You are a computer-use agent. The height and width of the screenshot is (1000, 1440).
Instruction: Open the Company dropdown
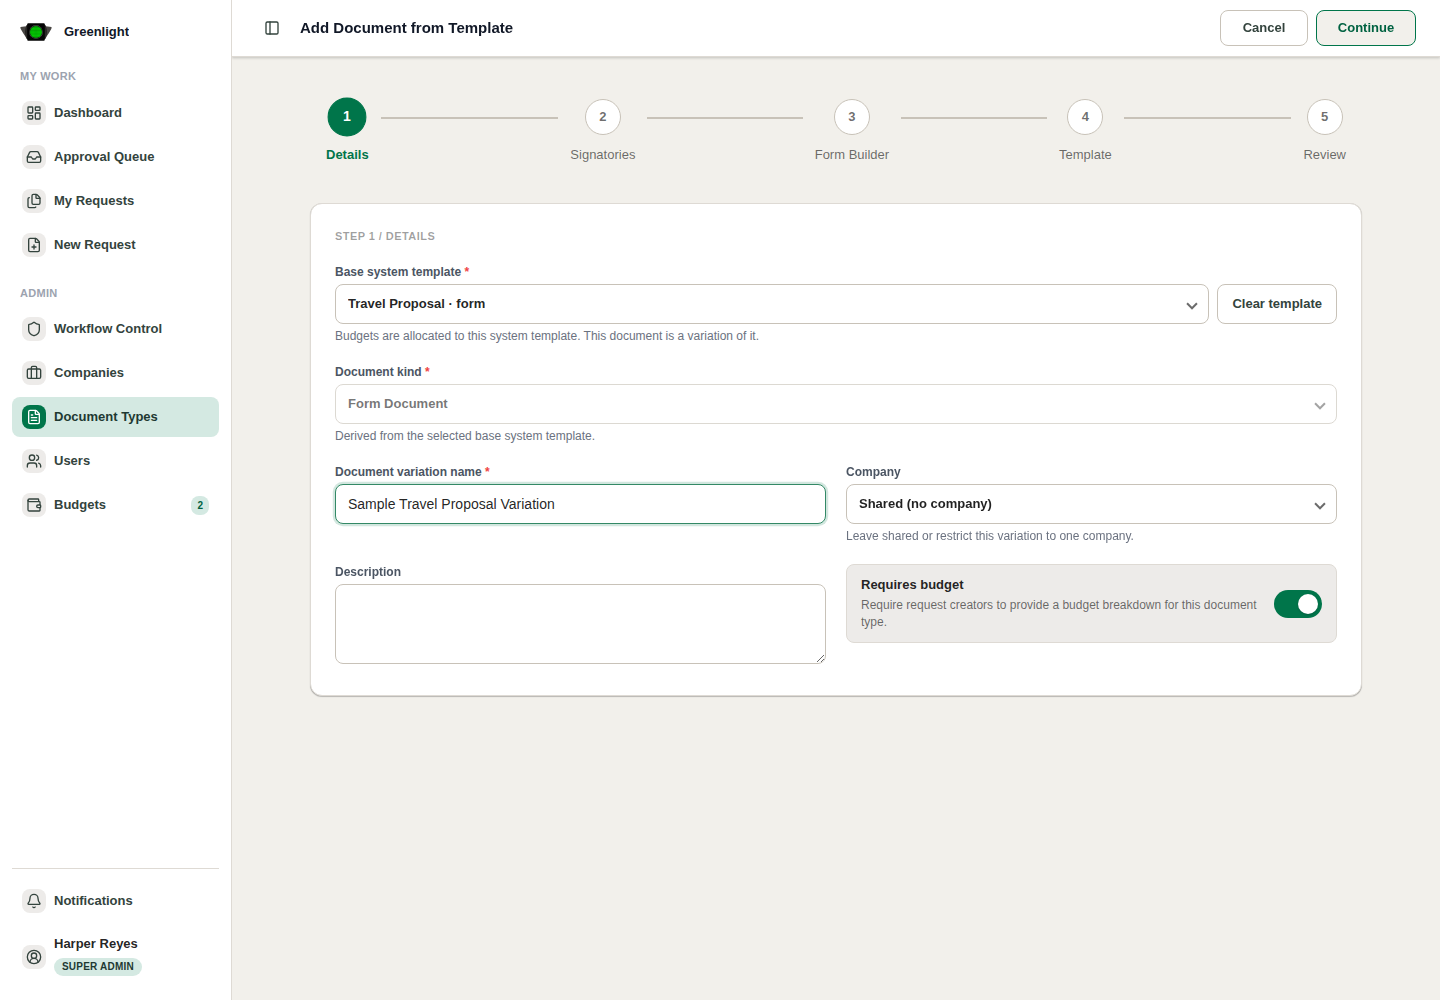point(1091,504)
